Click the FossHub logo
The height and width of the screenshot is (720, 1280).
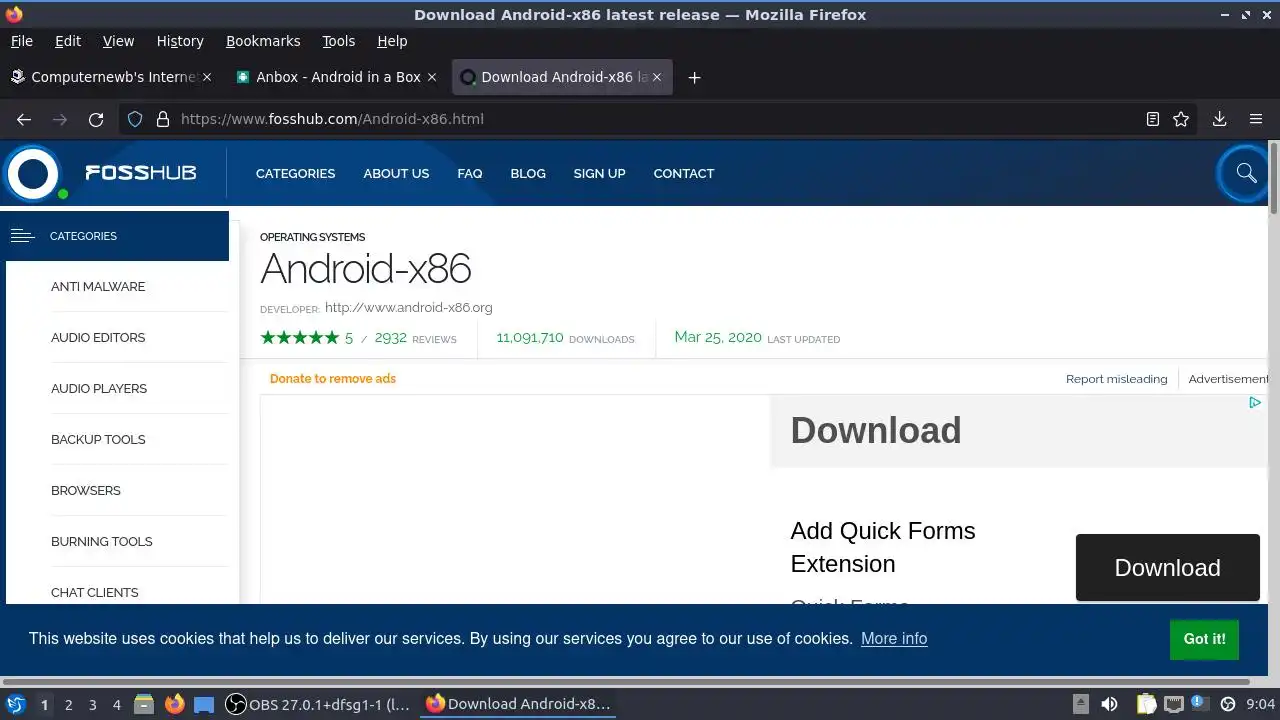click(x=100, y=173)
